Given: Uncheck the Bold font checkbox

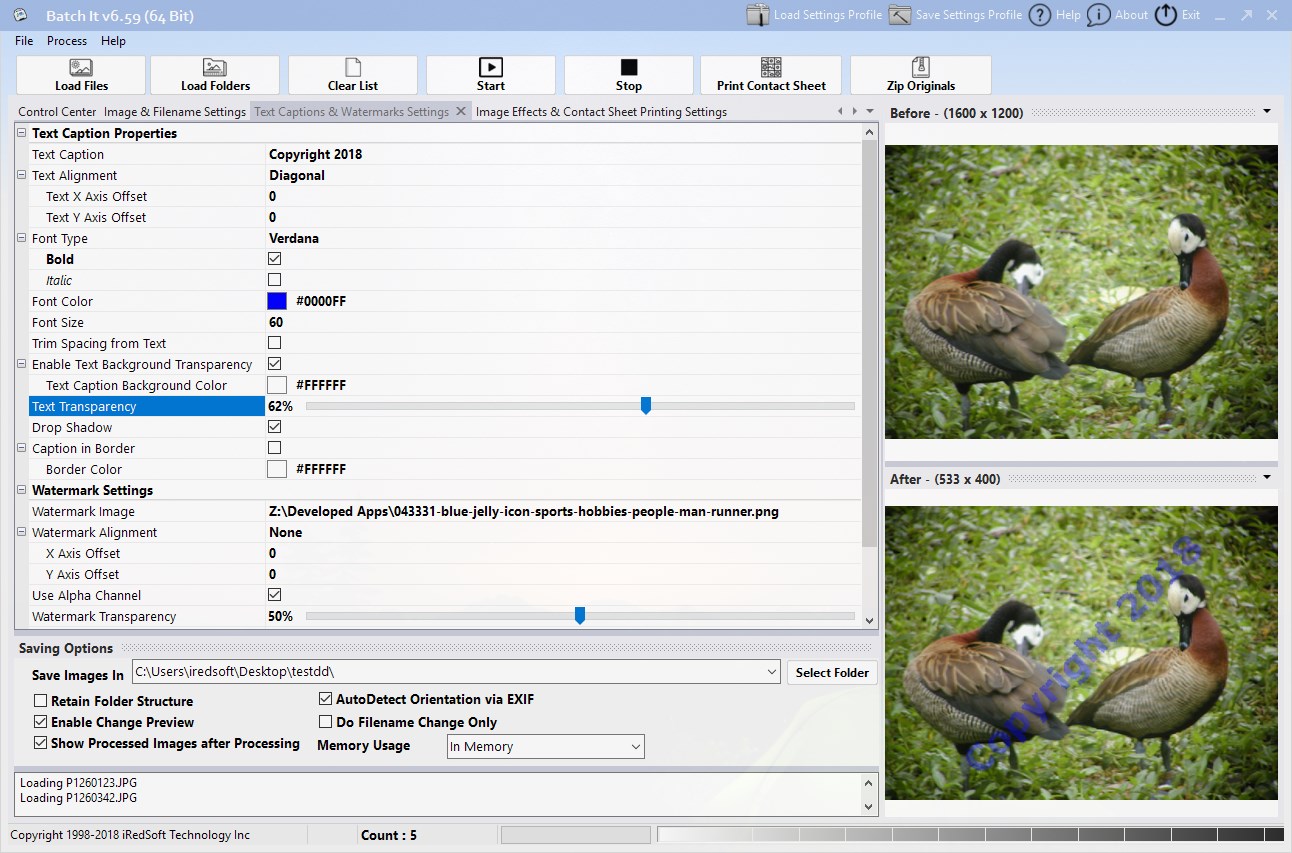Looking at the screenshot, I should click(275, 259).
